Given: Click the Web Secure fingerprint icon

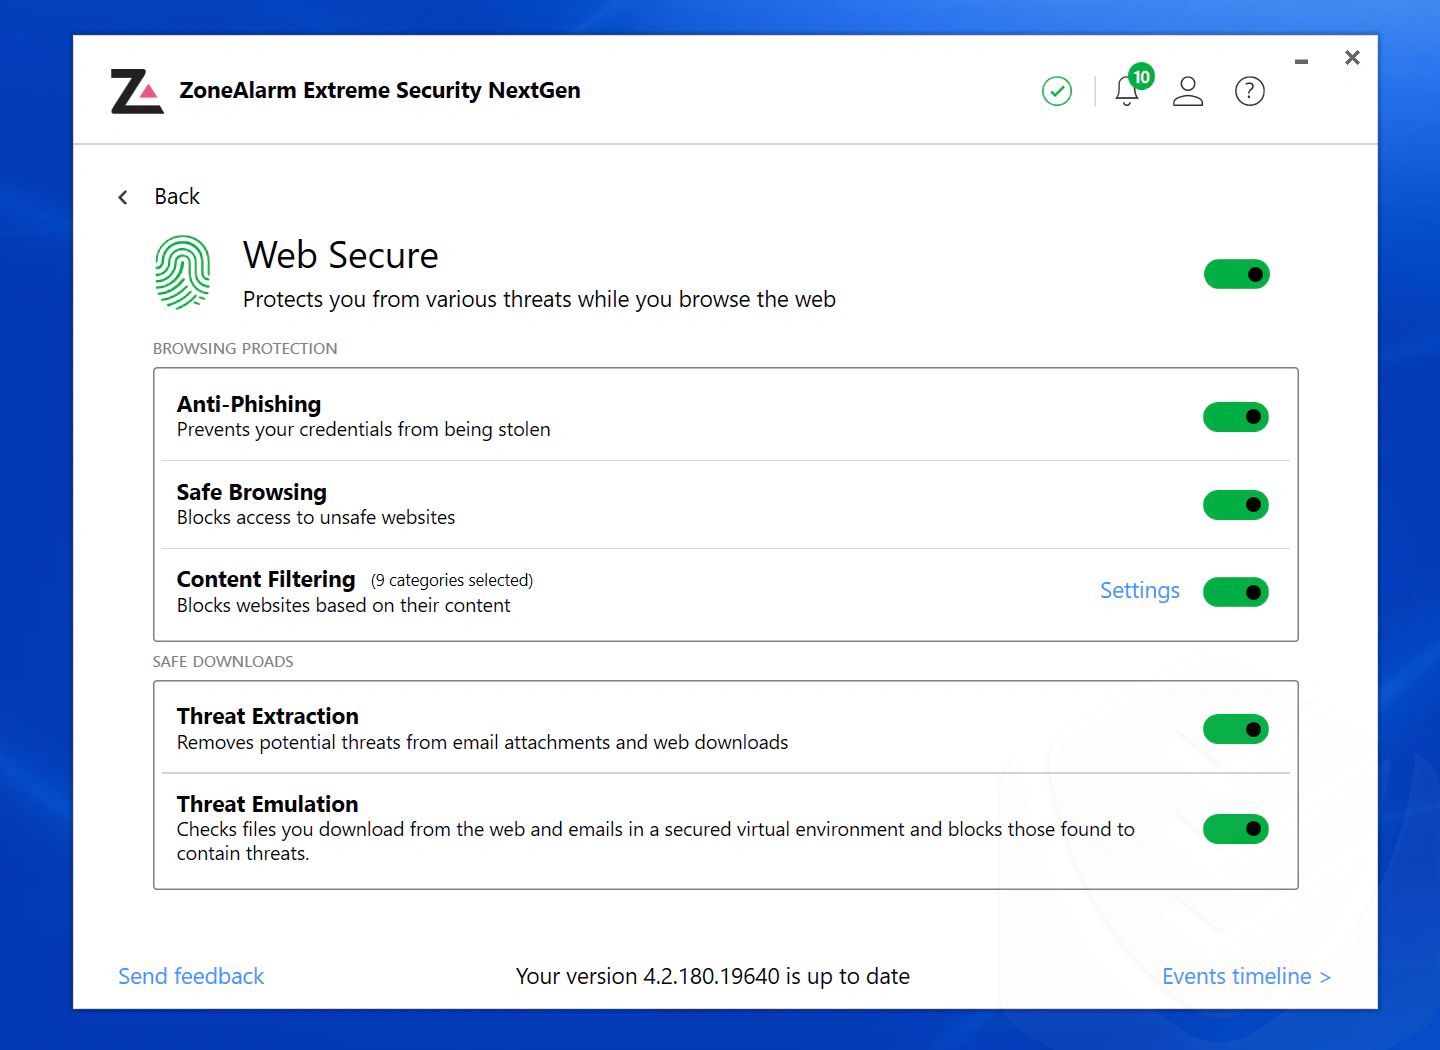Looking at the screenshot, I should 183,272.
